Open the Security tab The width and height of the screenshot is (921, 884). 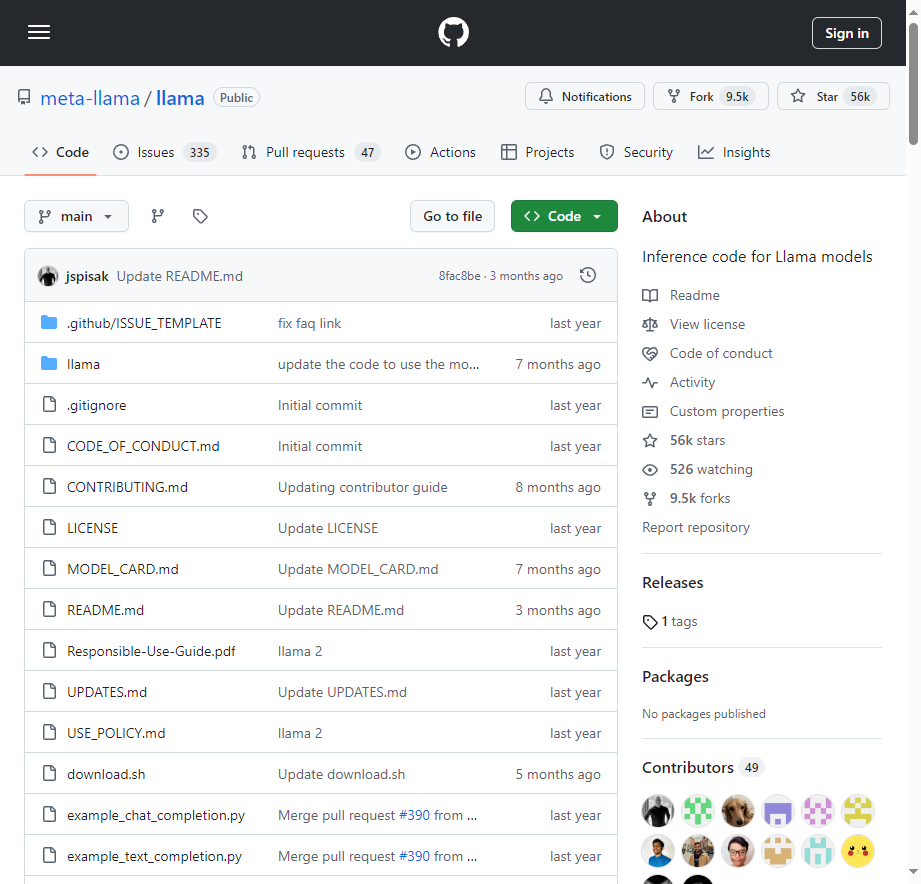coord(636,152)
